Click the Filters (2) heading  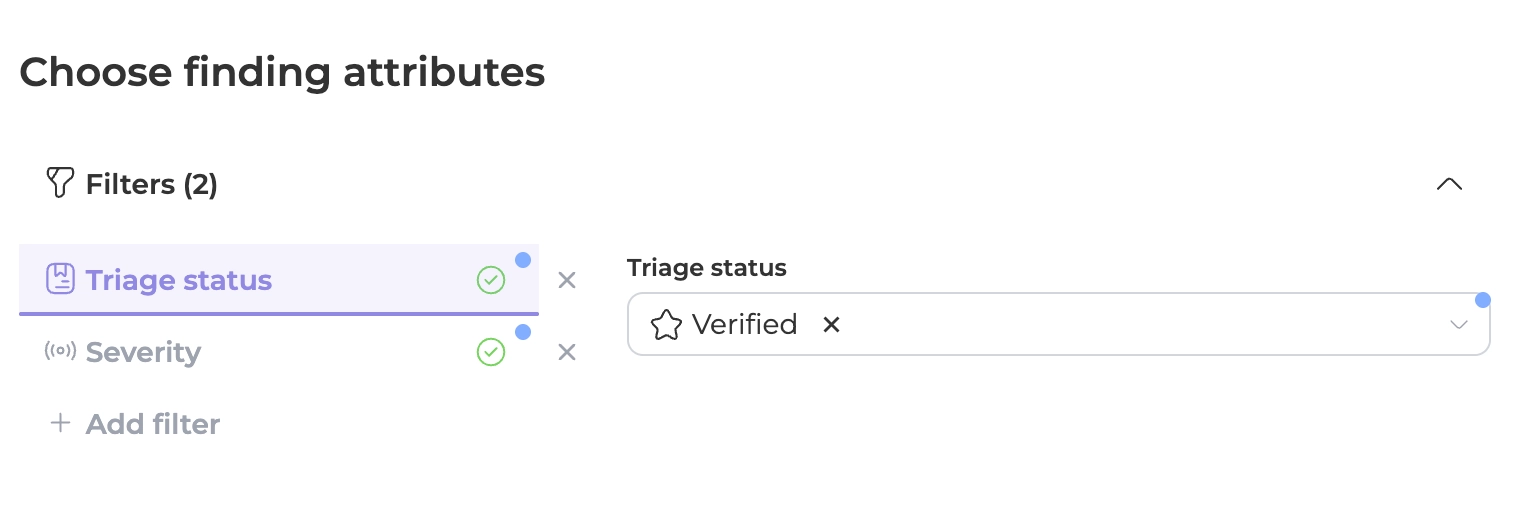point(152,184)
